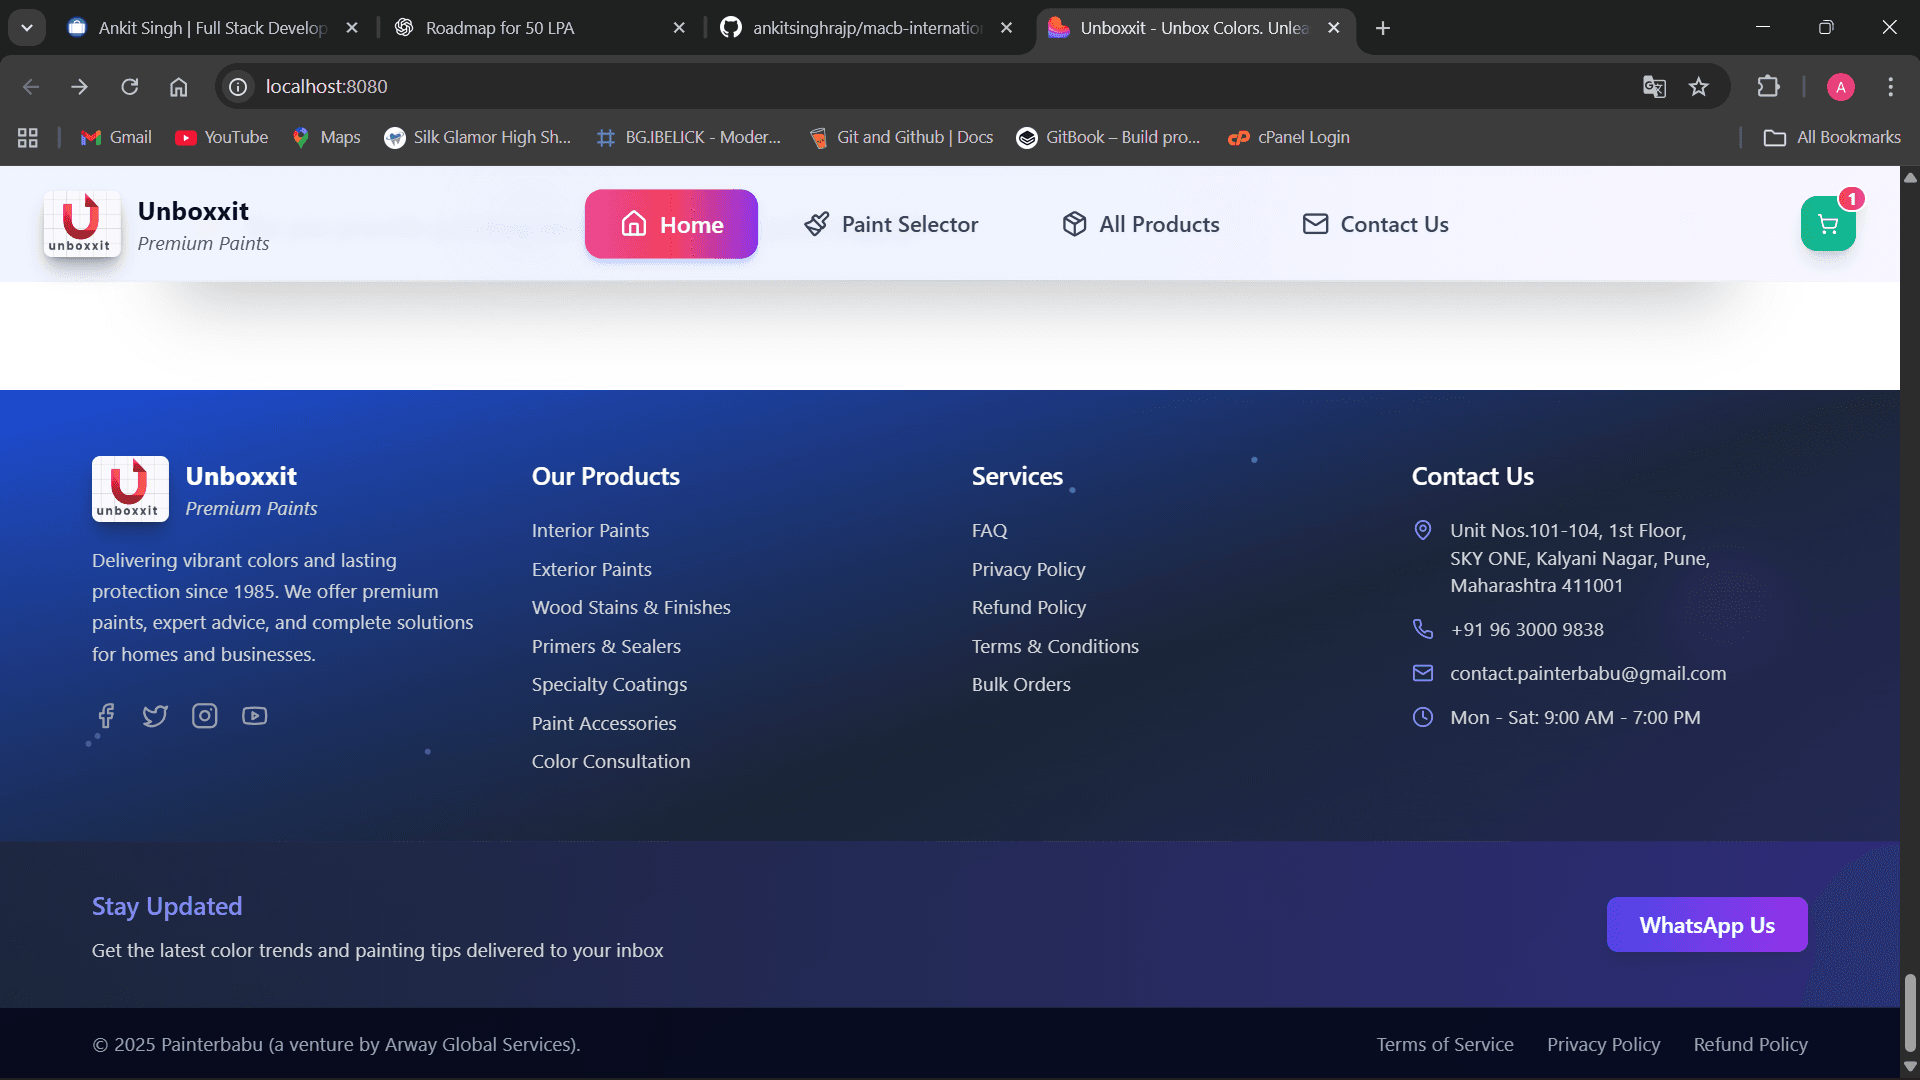Open the YouTube footer icon
1920x1080 pixels.
(254, 716)
